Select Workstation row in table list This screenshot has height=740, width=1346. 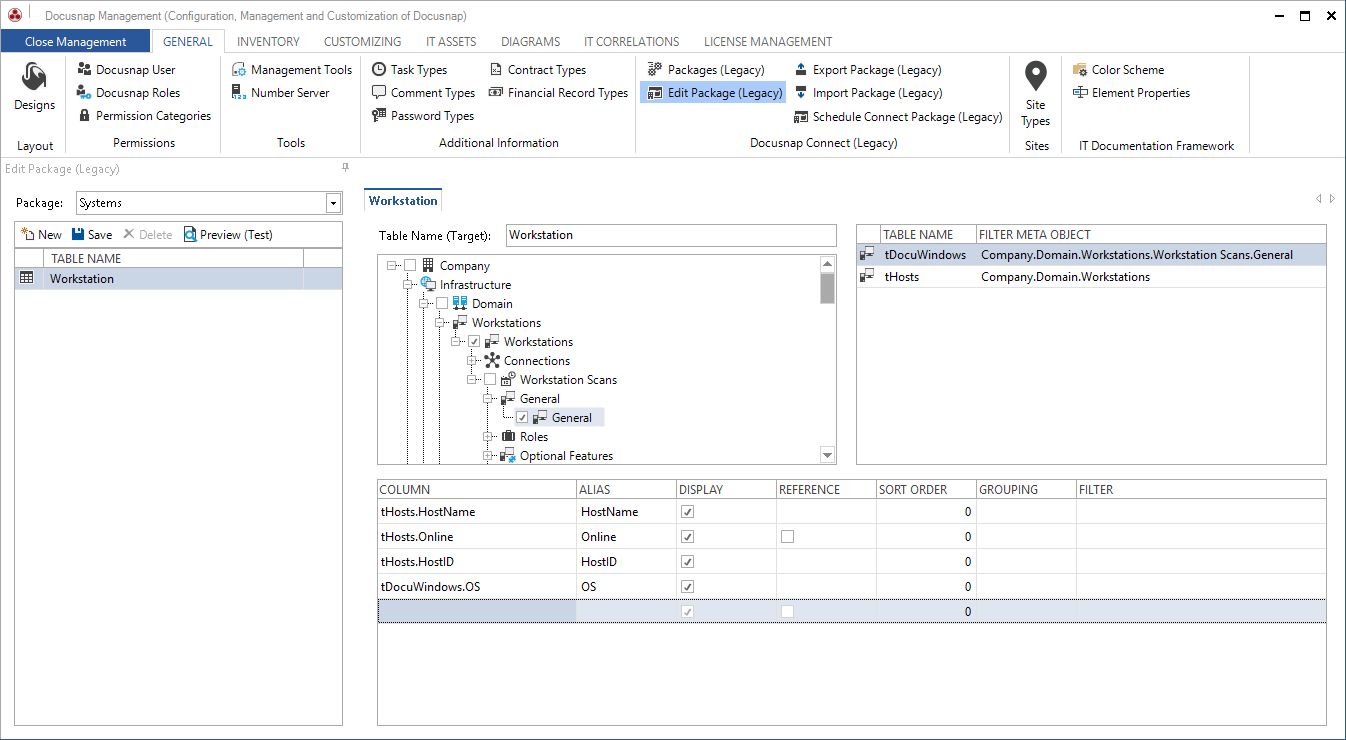(179, 279)
